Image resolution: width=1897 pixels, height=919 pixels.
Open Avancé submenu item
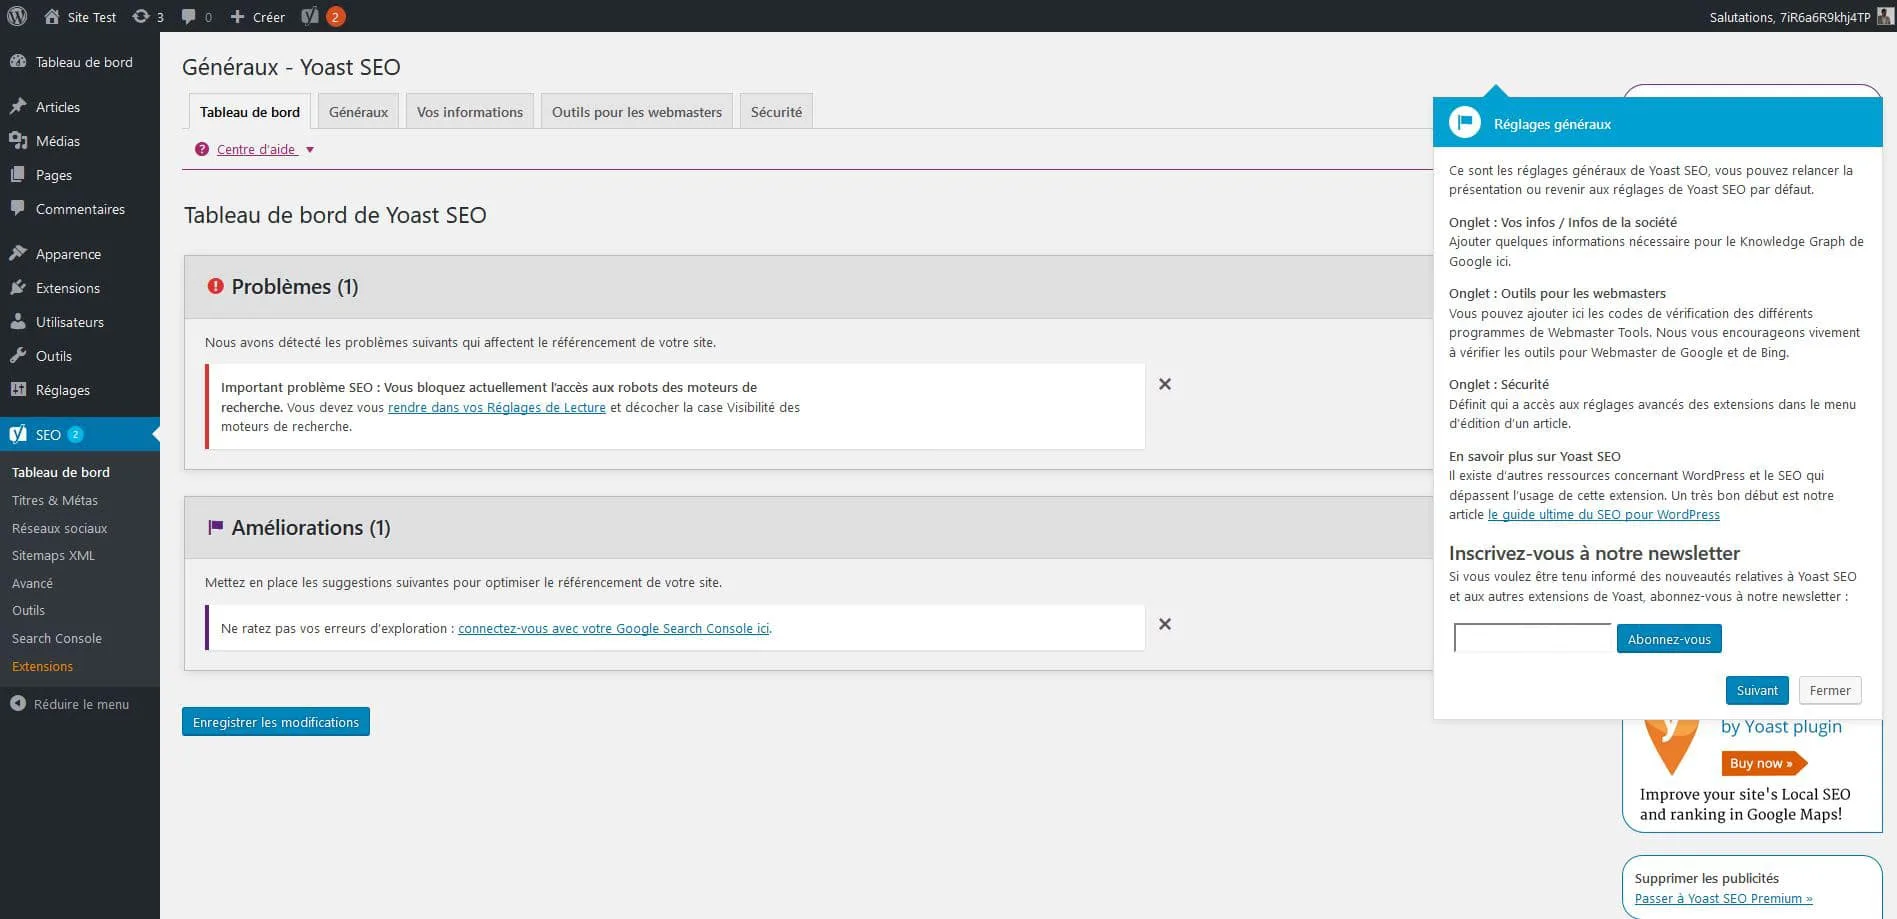click(x=32, y=583)
